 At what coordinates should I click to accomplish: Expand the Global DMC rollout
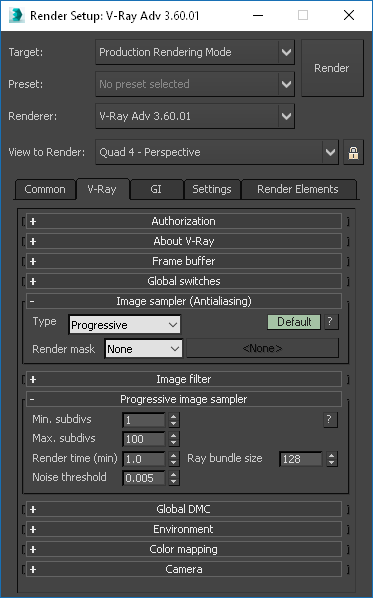(x=183, y=509)
